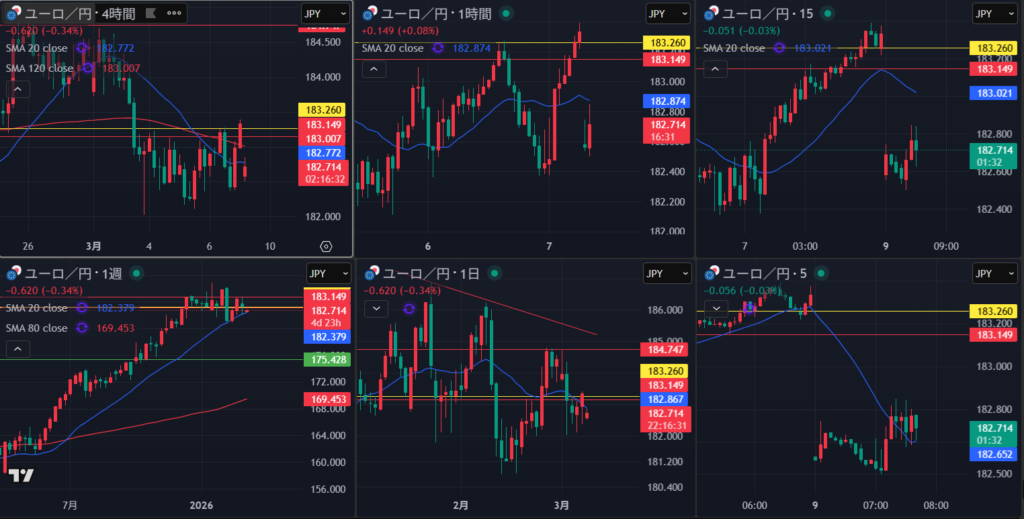Click the TradingView logo on the weekly chart

tap(22, 476)
